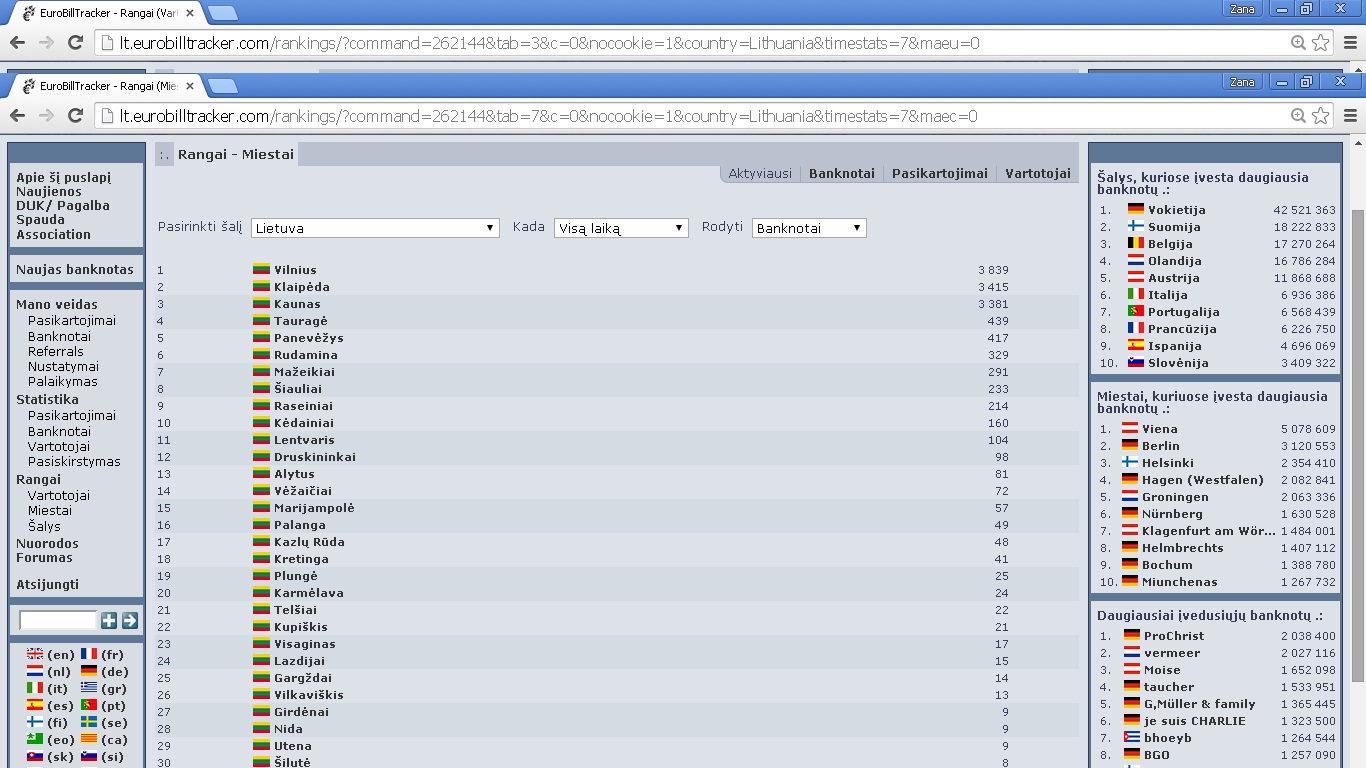Click Atsijungti to log out
The height and width of the screenshot is (768, 1366).
(x=47, y=584)
